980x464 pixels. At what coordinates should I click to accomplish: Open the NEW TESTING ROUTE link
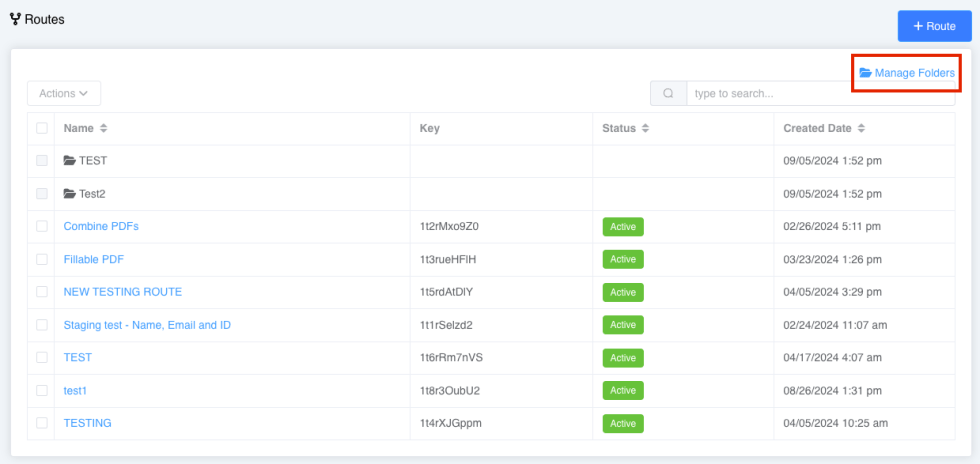click(x=122, y=292)
